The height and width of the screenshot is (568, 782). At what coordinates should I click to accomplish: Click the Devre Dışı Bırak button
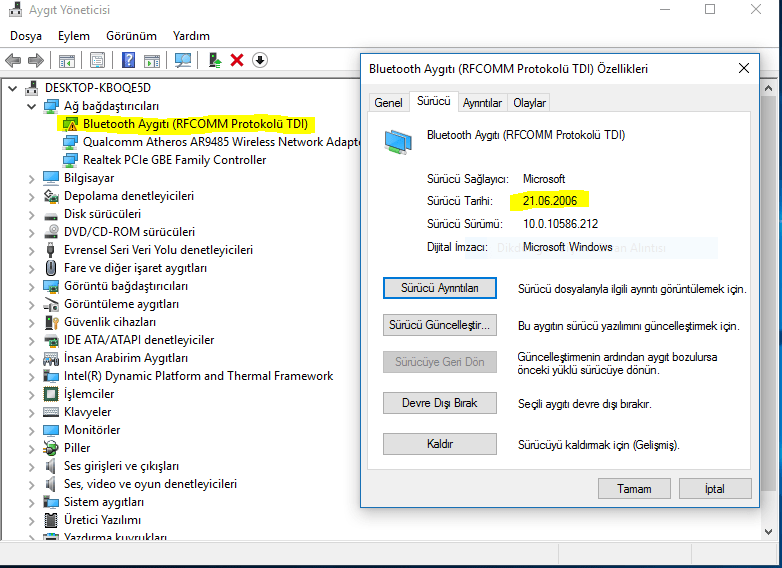click(x=439, y=403)
